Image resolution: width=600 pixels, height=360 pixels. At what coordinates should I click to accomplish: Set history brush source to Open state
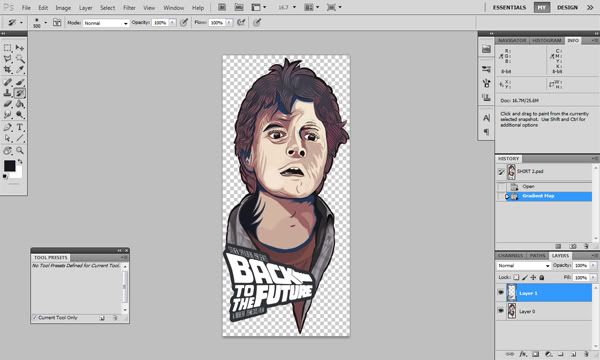pyautogui.click(x=501, y=187)
